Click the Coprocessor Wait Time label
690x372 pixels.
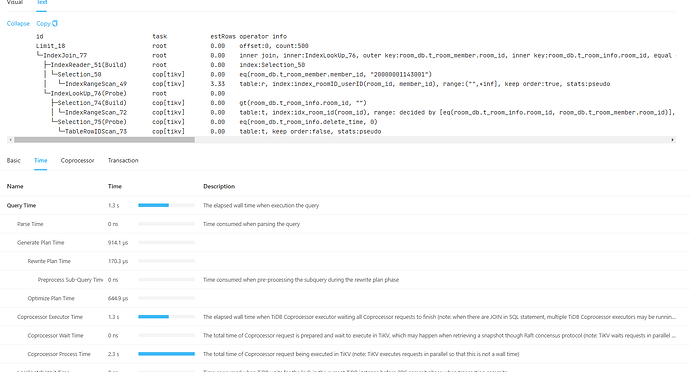[x=55, y=335]
